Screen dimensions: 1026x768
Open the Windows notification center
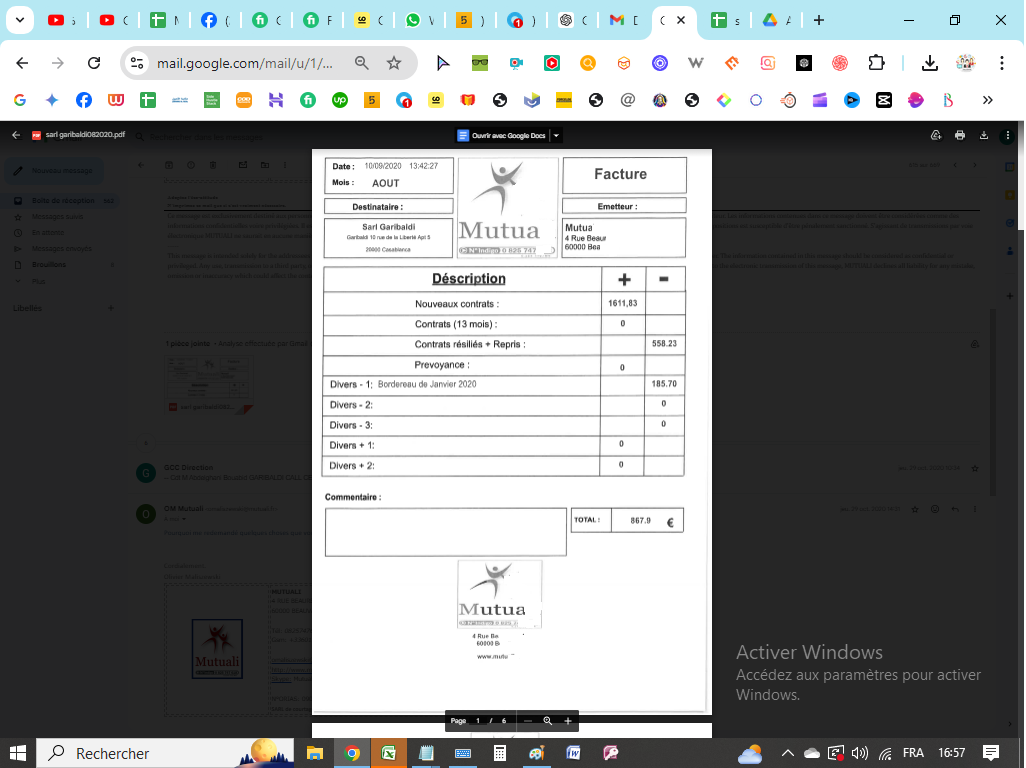pyautogui.click(x=991, y=753)
